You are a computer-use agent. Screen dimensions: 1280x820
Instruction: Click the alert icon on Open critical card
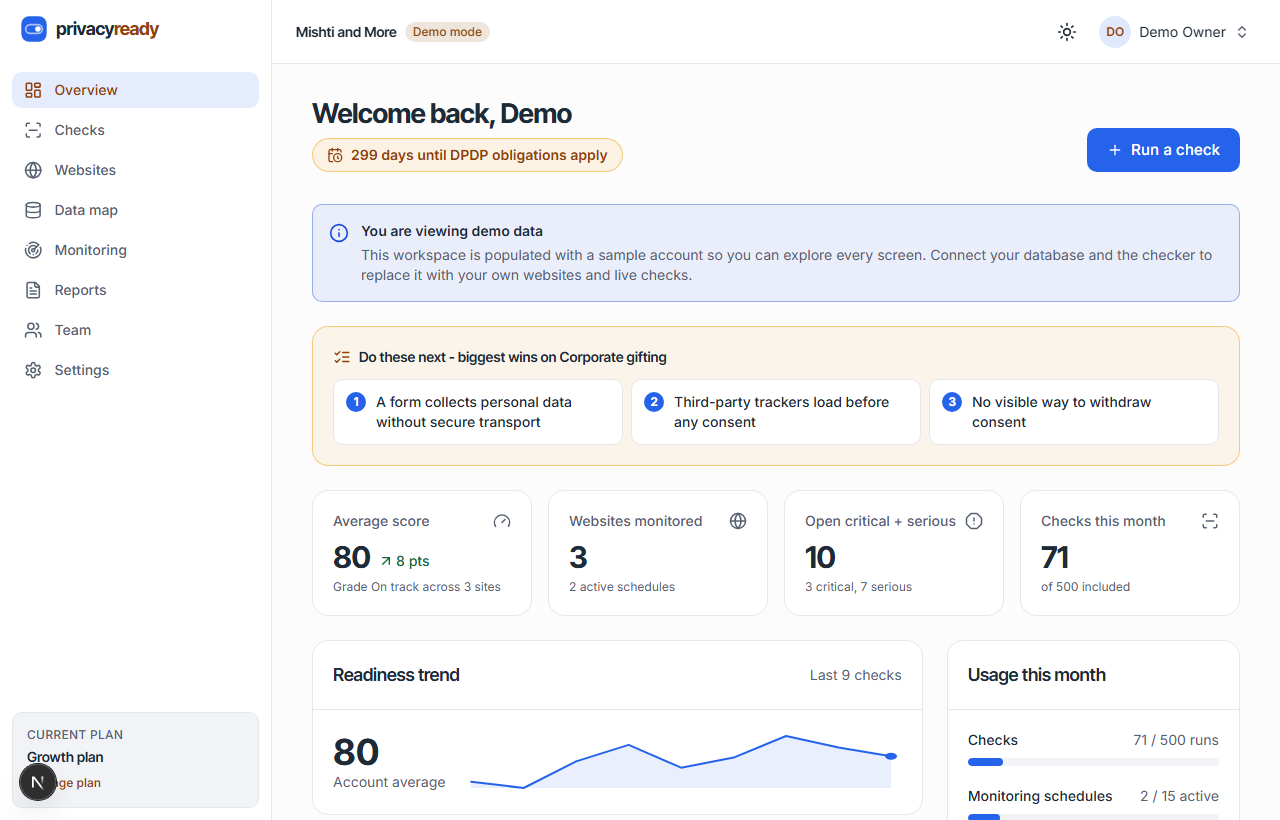coord(974,521)
